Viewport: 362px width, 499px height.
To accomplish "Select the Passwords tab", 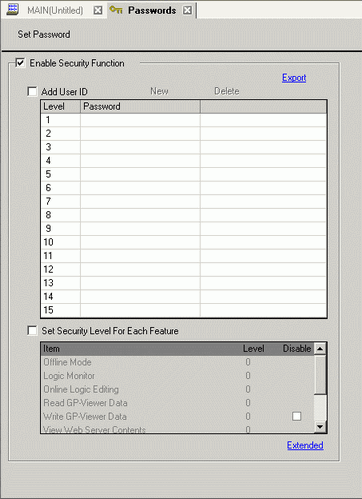I will tap(152, 10).
